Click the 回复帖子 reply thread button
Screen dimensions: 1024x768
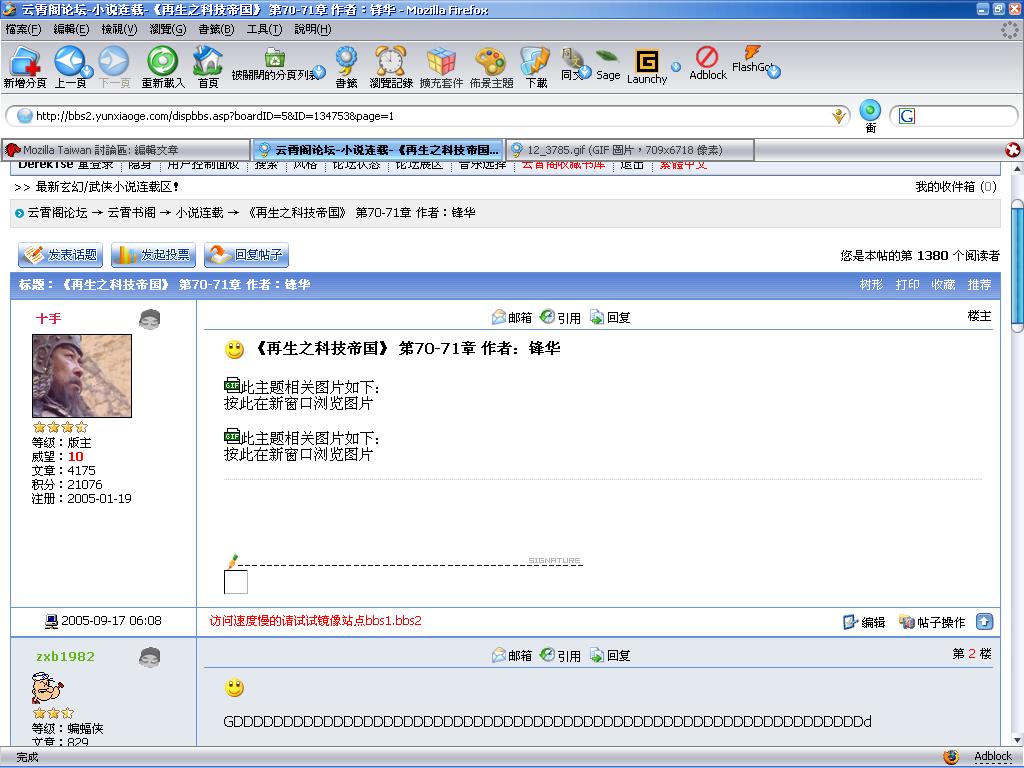[246, 255]
